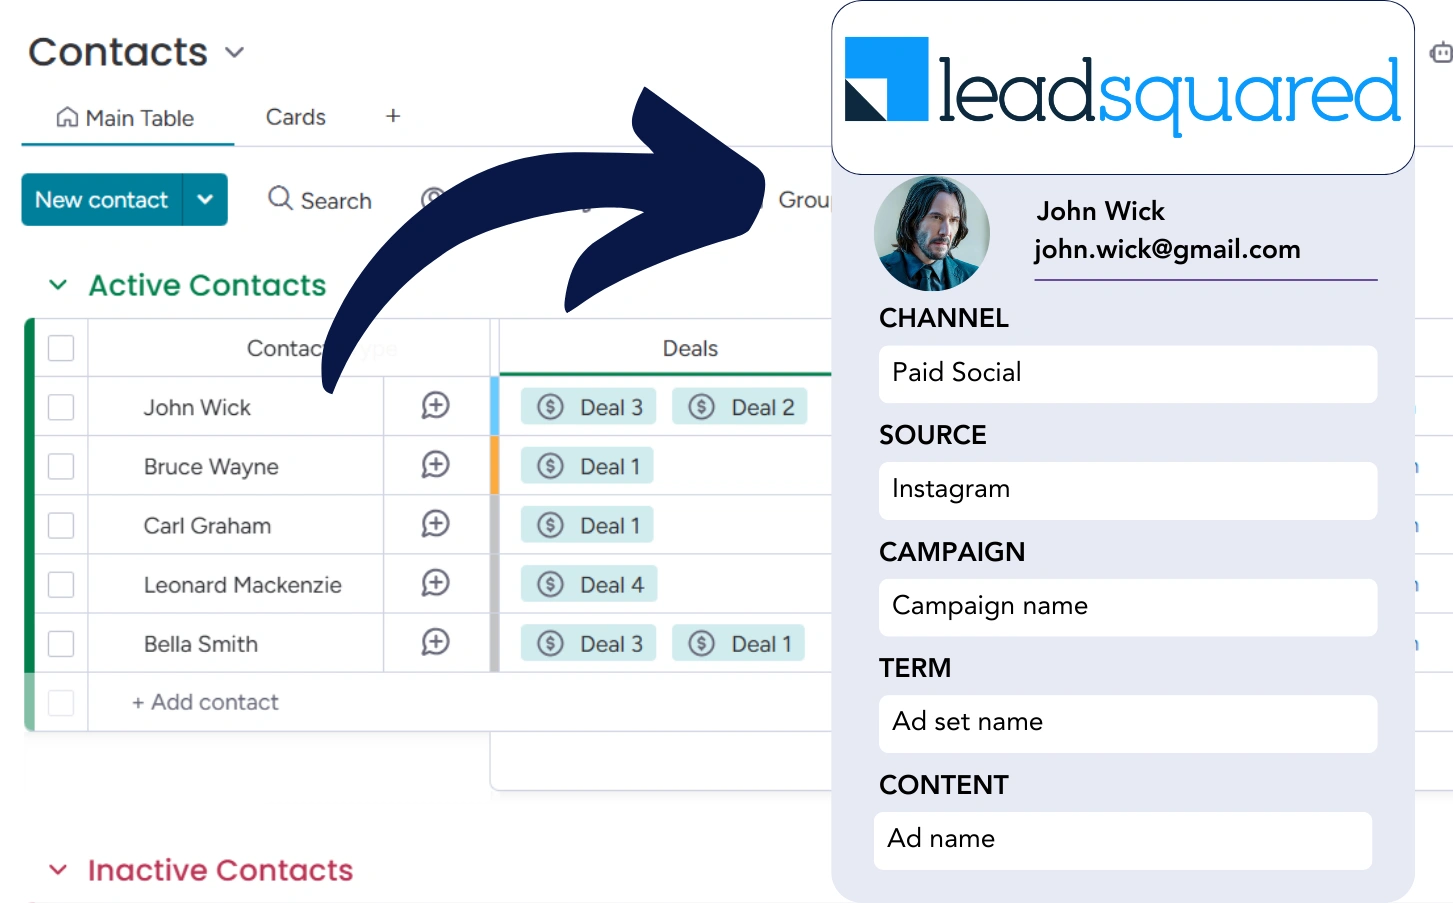The height and width of the screenshot is (903, 1453).
Task: Click Bruce Wayne name in table
Action: click(211, 467)
